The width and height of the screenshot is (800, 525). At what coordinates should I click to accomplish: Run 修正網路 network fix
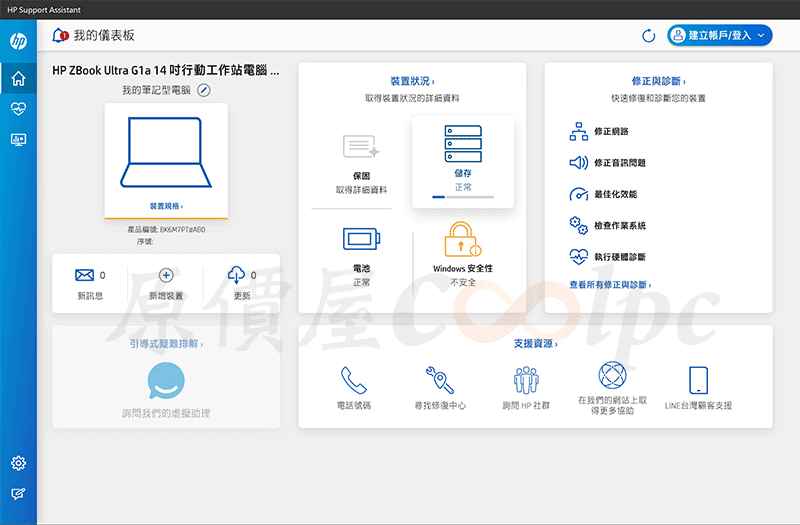598,132
